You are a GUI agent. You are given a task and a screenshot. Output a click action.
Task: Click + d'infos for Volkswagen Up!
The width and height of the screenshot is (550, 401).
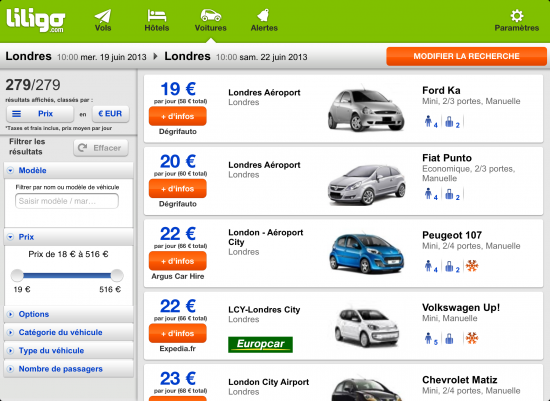click(177, 333)
